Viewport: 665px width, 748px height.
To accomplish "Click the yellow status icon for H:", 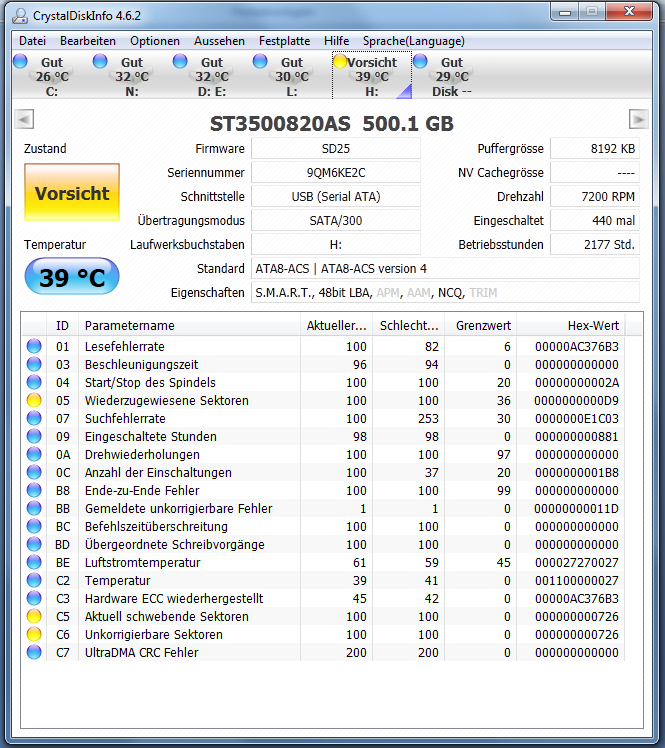I will click(x=340, y=62).
